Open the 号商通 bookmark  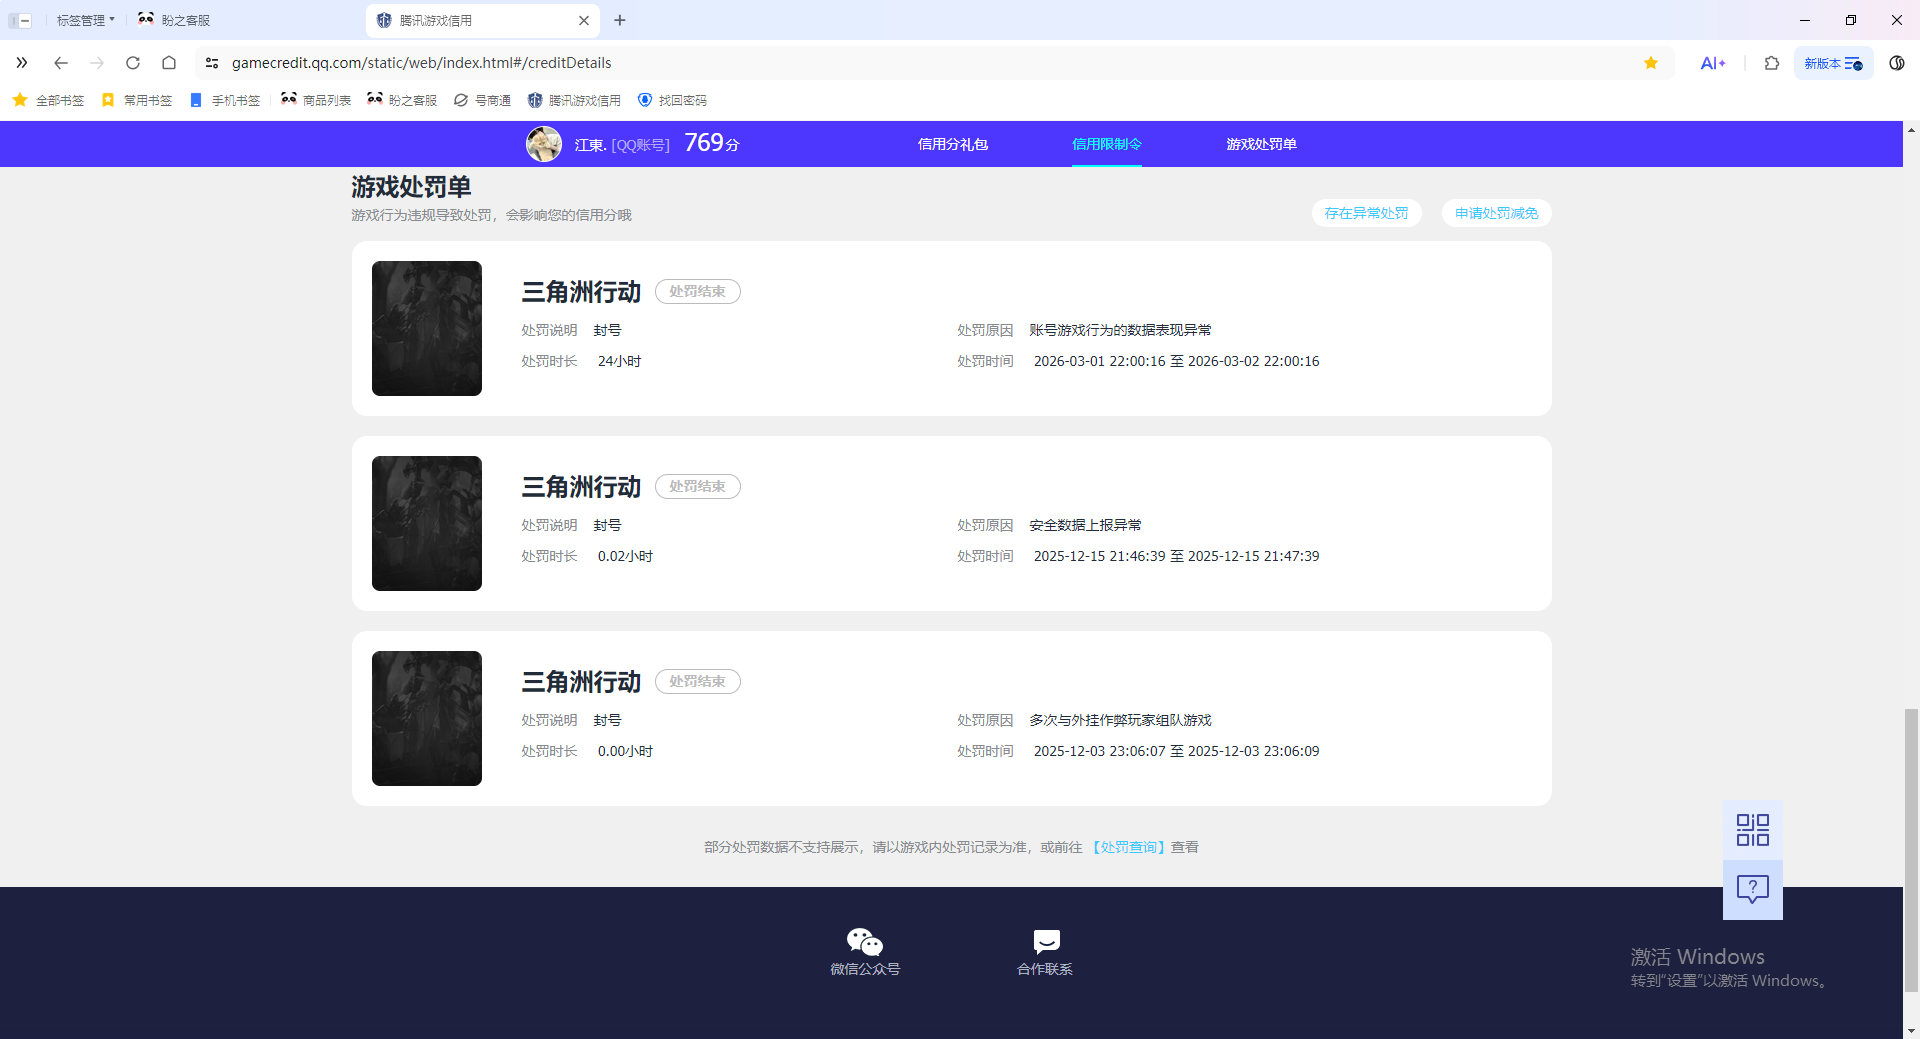click(482, 100)
